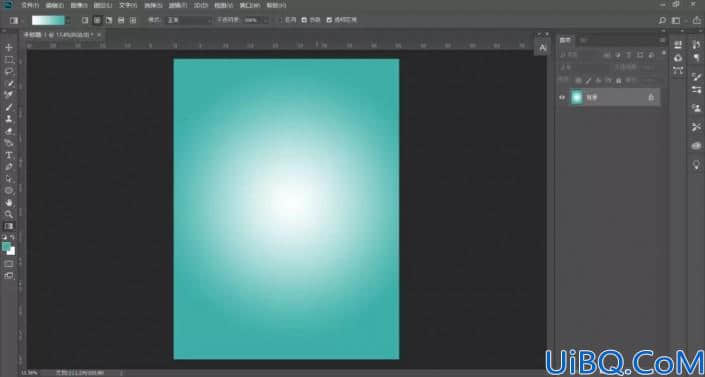The width and height of the screenshot is (705, 377).
Task: Open the opacity slider arrow in options bar
Action: click(x=266, y=20)
